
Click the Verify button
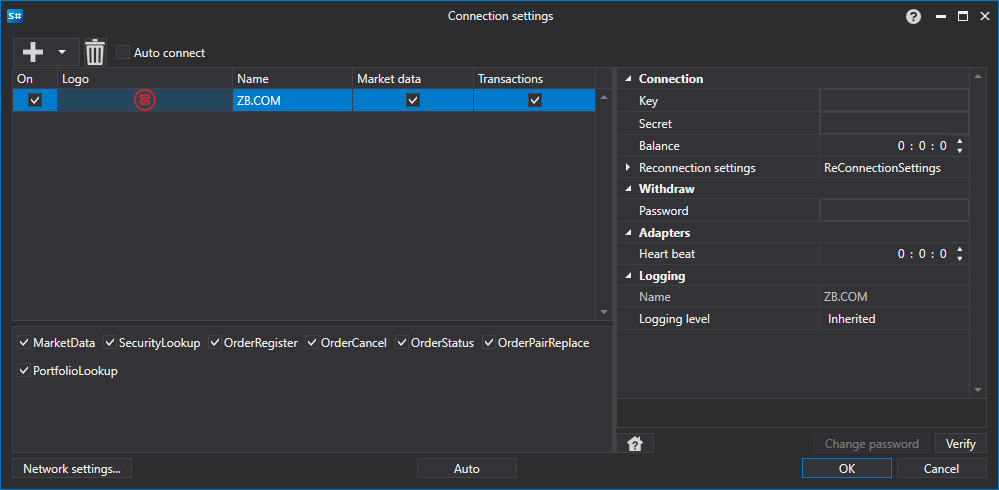pos(961,443)
